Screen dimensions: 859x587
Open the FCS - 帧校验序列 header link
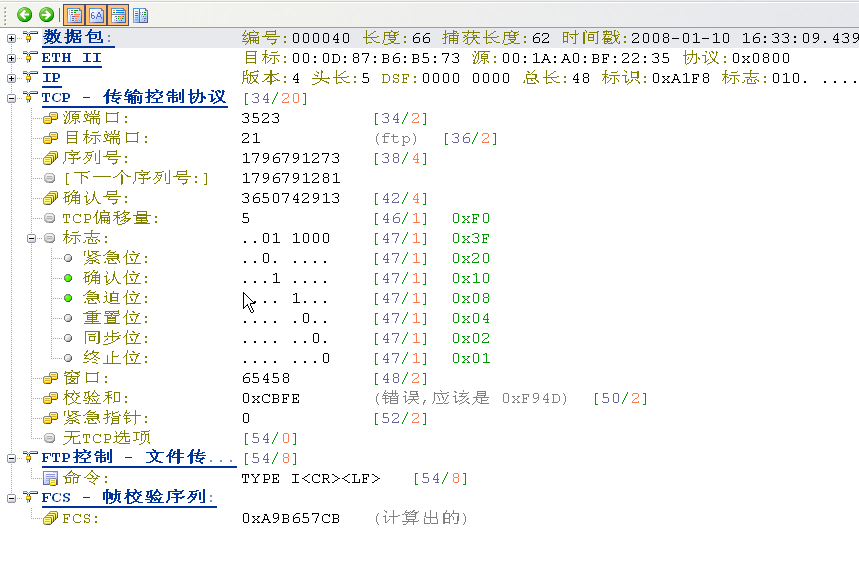129,498
